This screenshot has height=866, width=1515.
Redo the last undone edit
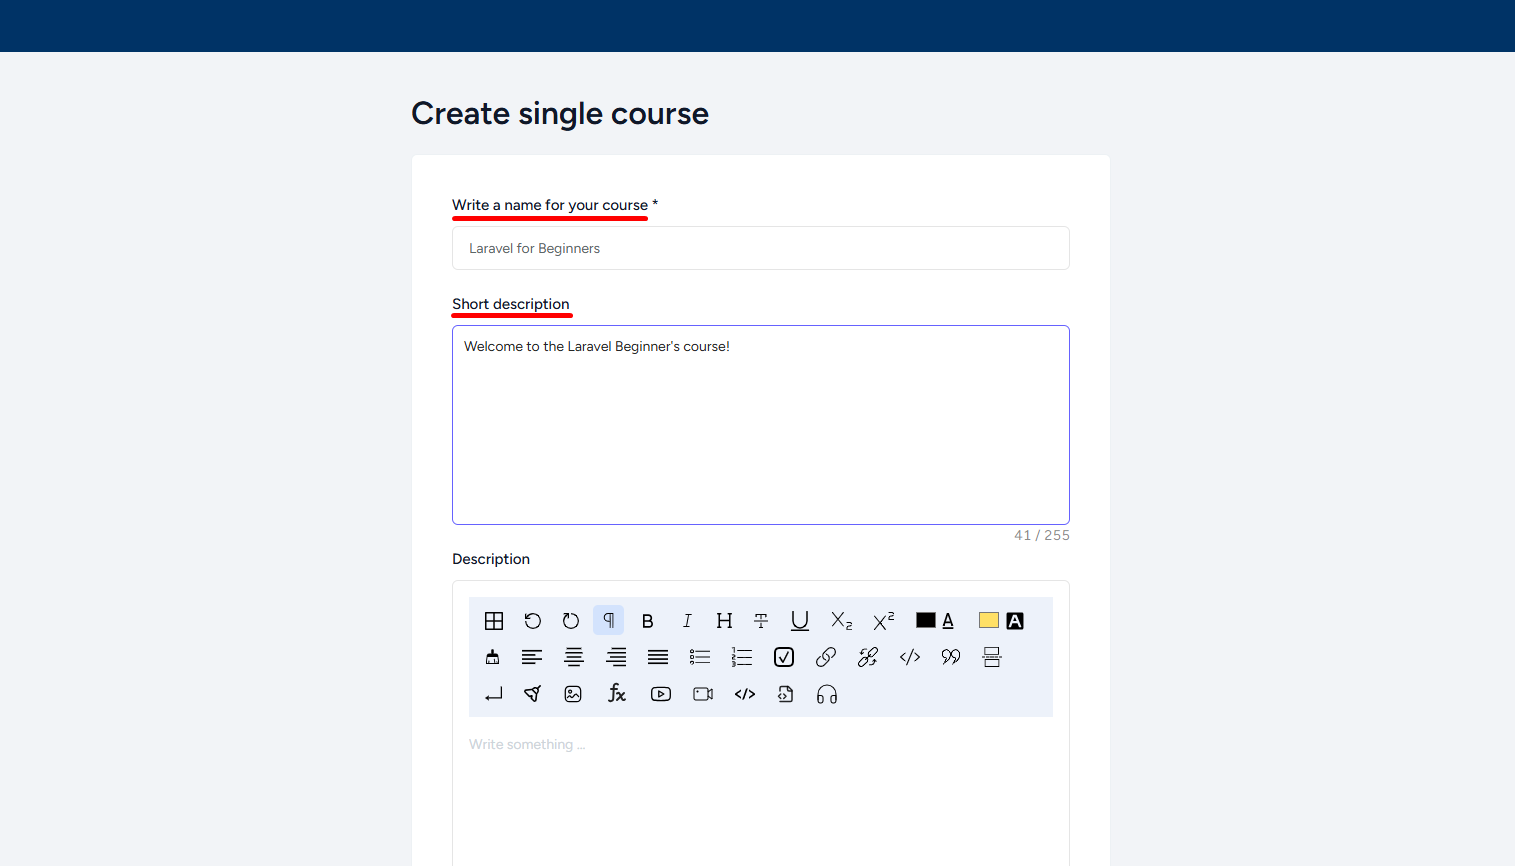click(x=571, y=621)
